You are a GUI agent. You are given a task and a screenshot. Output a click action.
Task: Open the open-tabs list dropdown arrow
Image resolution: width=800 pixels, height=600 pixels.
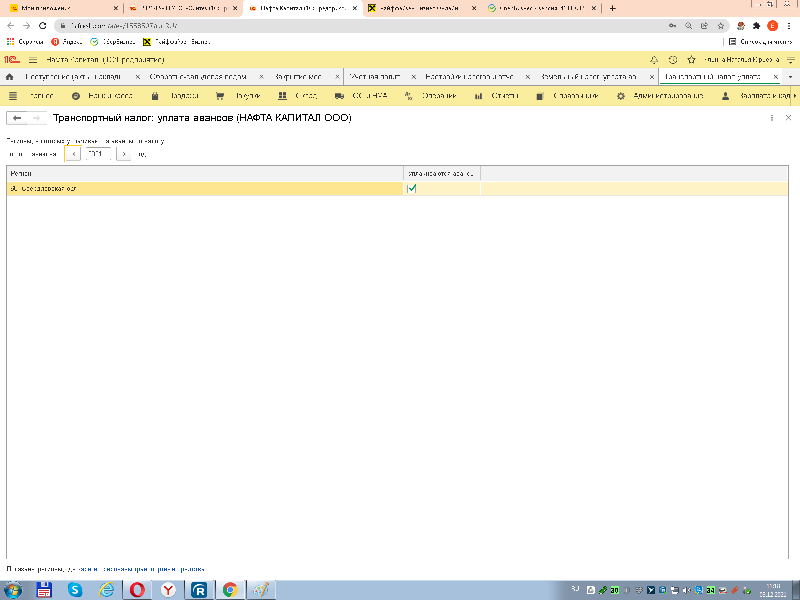(x=790, y=77)
